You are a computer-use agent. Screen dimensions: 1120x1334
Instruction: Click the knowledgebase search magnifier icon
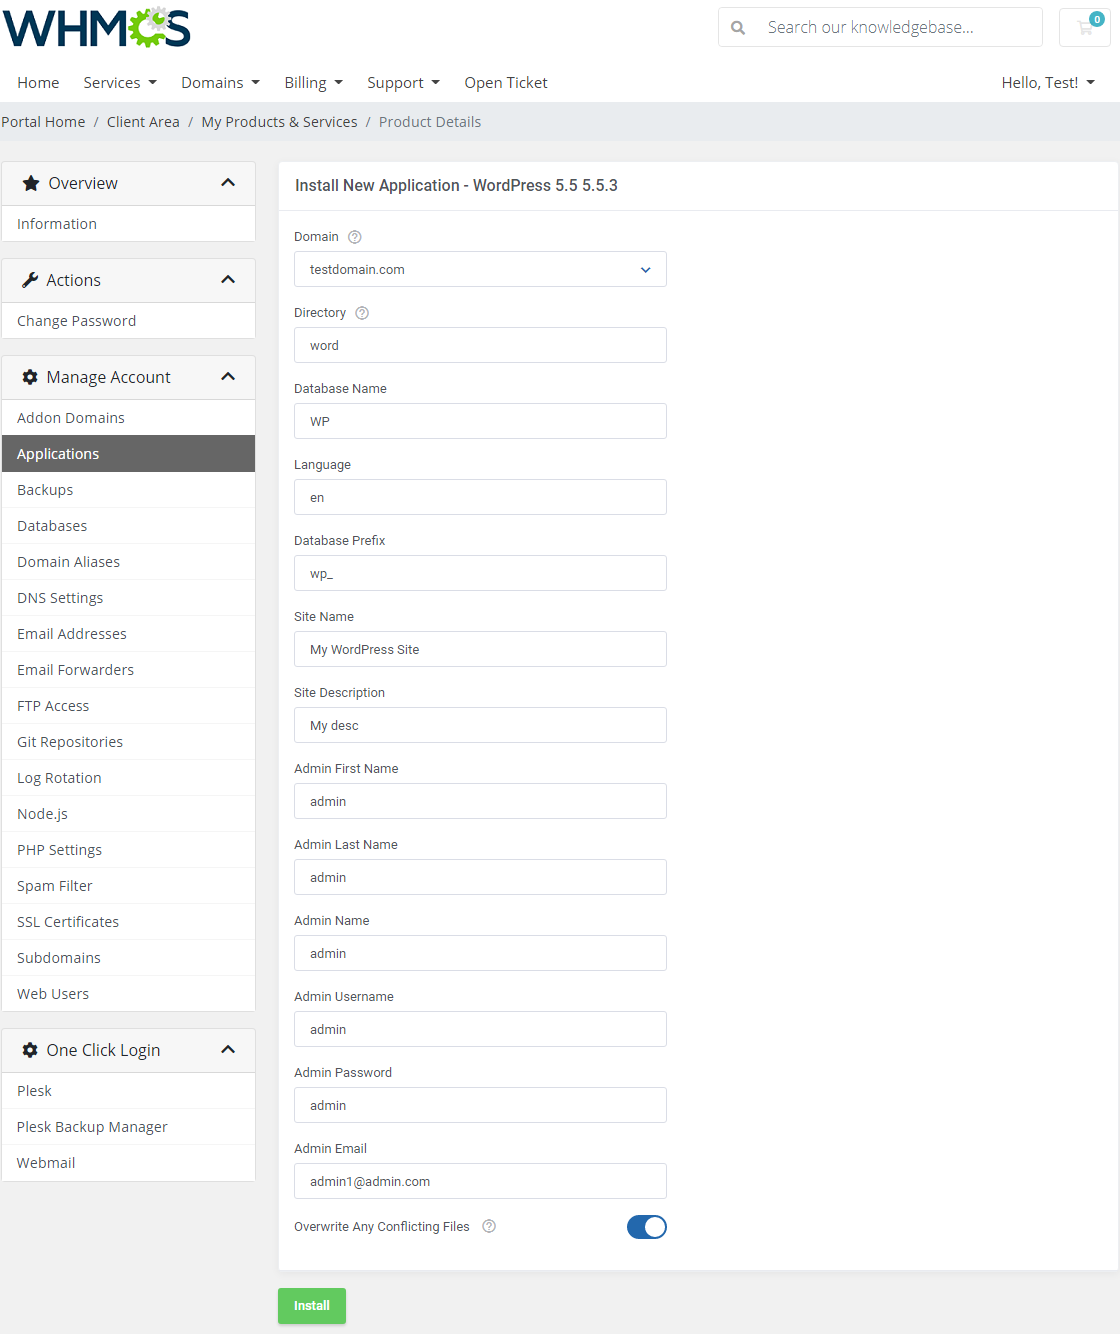(738, 28)
